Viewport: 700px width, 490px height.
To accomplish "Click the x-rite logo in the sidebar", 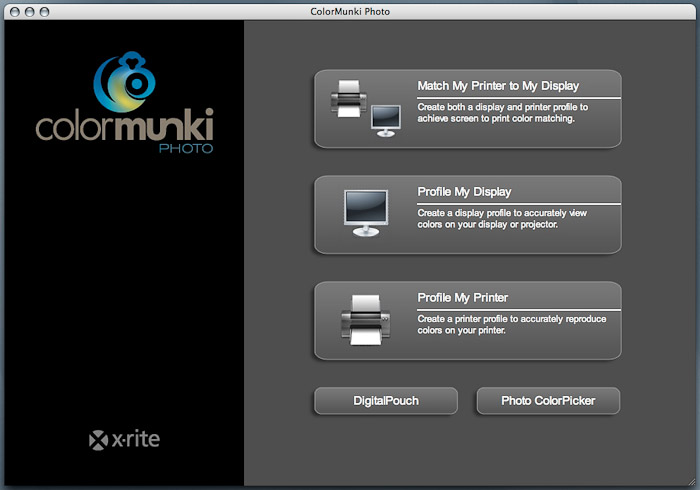I will [x=124, y=439].
